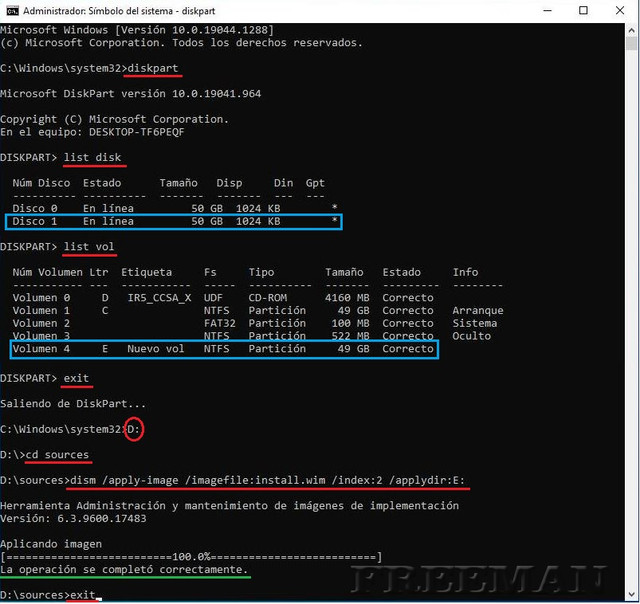The image size is (640, 604).
Task: Click 'Microsoft Windows [Versión 10.0.19044.1288]' line
Action: pos(137,30)
